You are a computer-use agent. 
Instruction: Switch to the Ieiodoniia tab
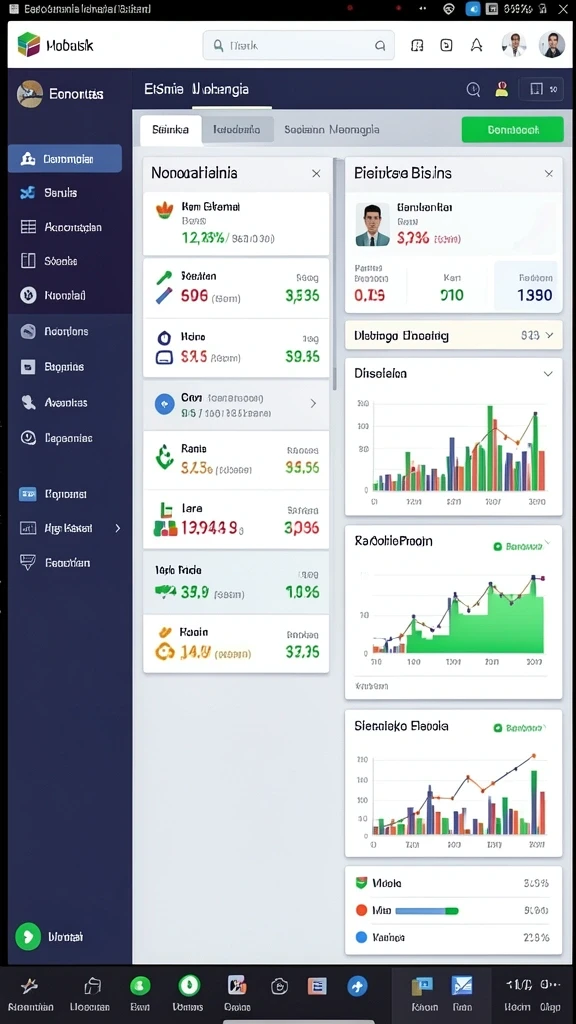237,129
